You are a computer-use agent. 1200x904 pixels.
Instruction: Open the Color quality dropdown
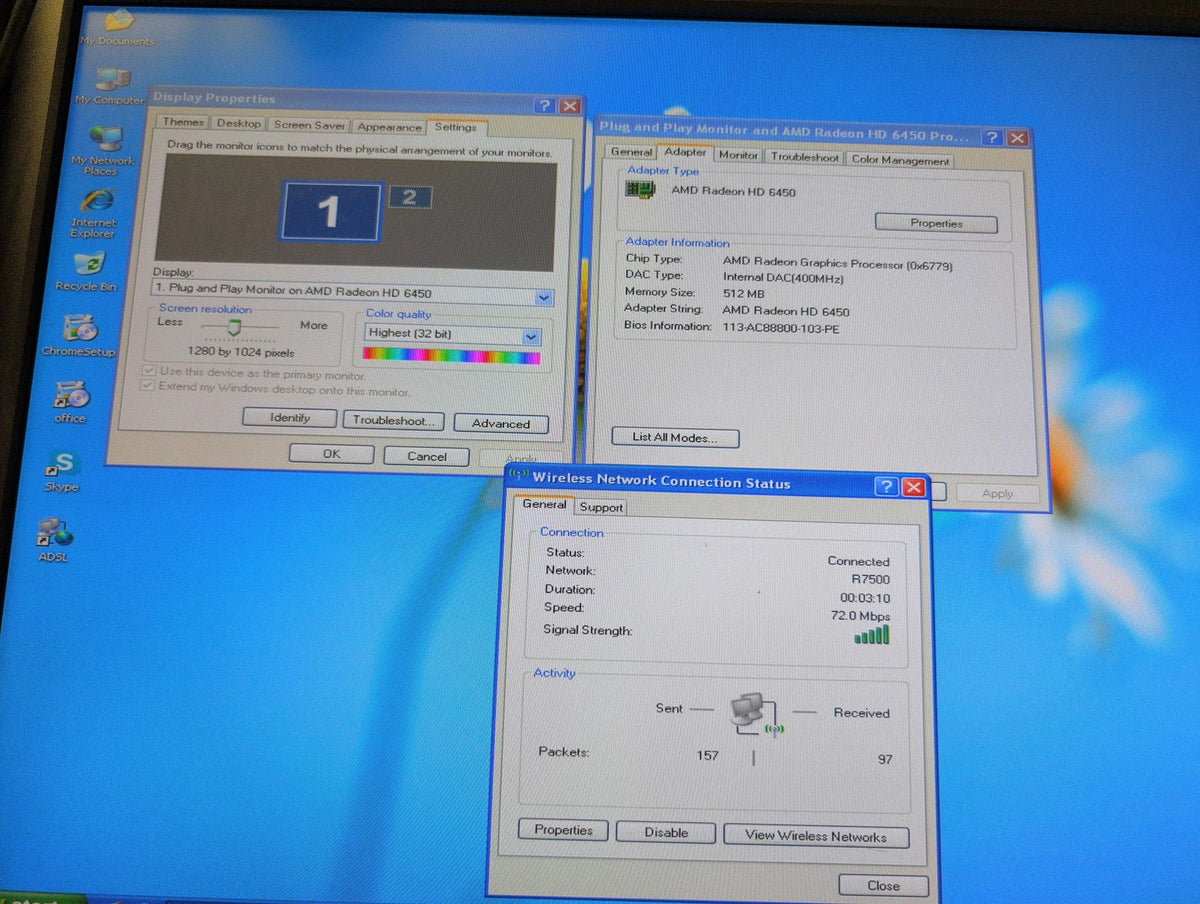tap(531, 337)
